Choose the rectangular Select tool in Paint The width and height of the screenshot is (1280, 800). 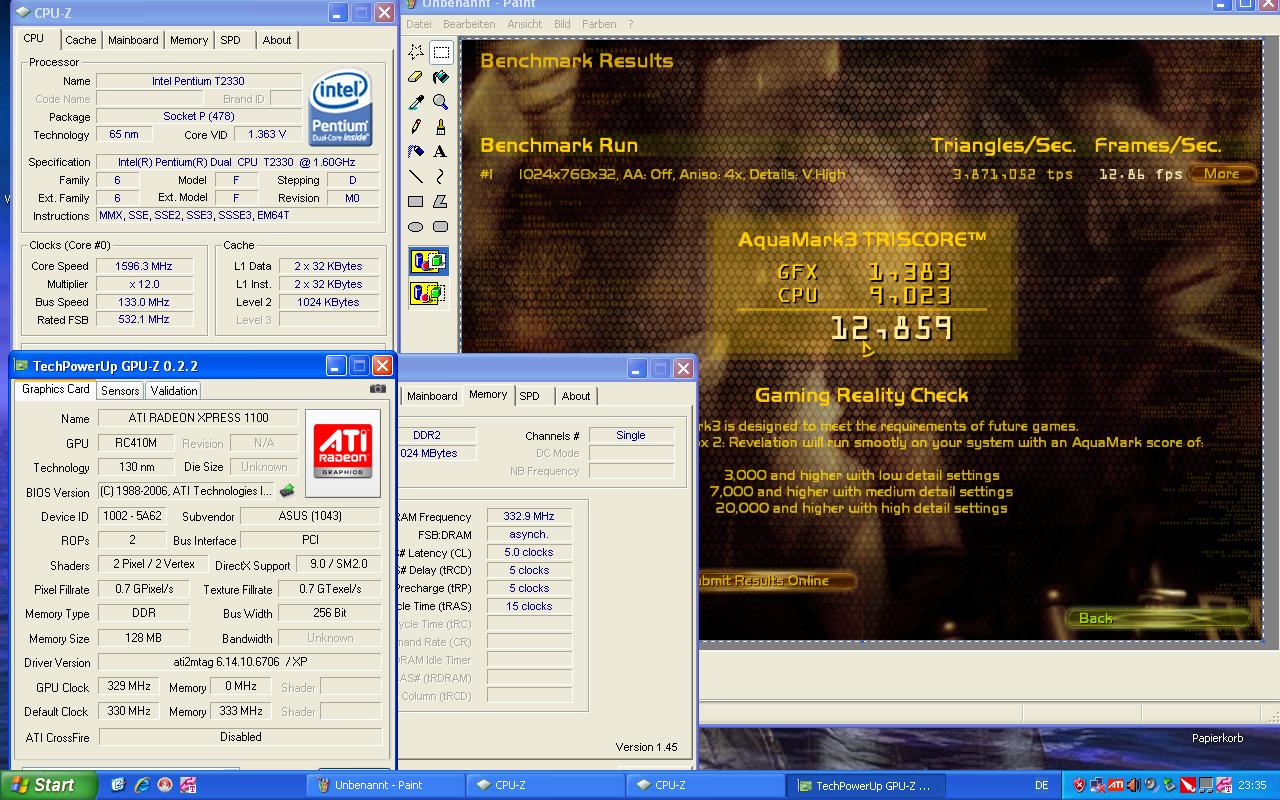click(x=441, y=52)
